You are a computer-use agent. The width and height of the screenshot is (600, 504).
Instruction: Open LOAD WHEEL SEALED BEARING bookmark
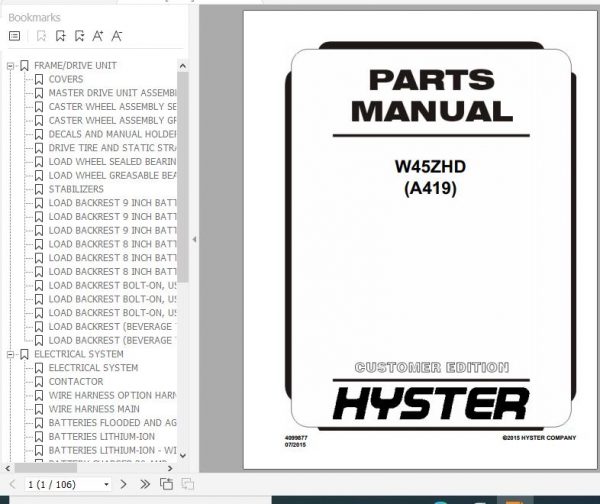tap(112, 162)
